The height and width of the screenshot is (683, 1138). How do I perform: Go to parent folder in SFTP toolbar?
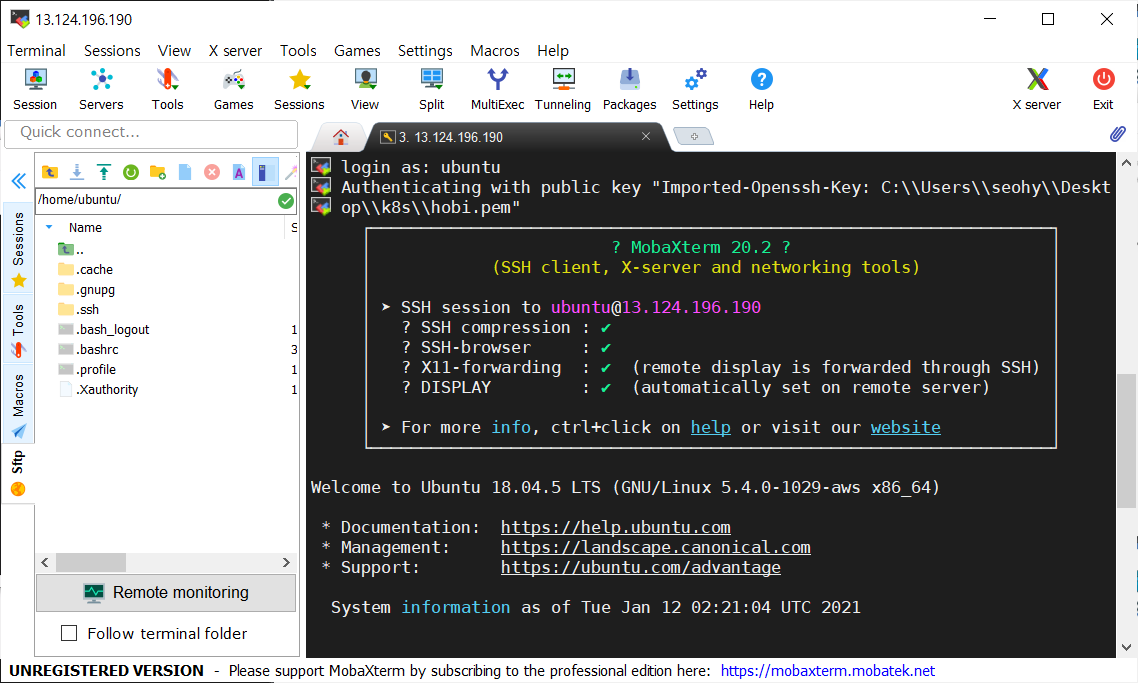coord(49,172)
